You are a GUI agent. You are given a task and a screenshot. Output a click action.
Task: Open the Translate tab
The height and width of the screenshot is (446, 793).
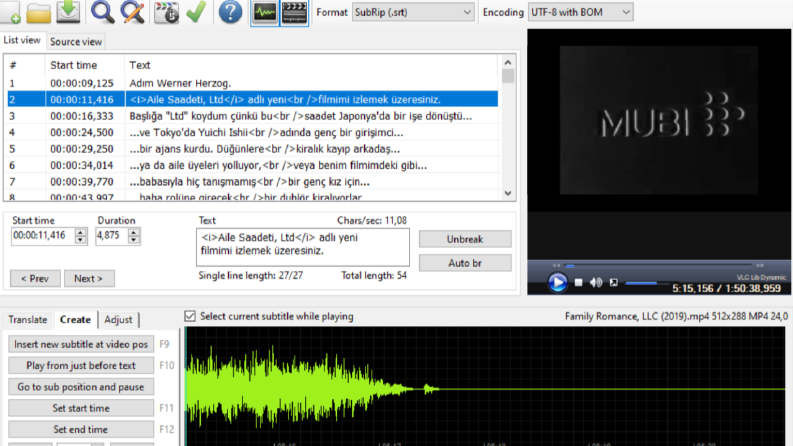[28, 320]
